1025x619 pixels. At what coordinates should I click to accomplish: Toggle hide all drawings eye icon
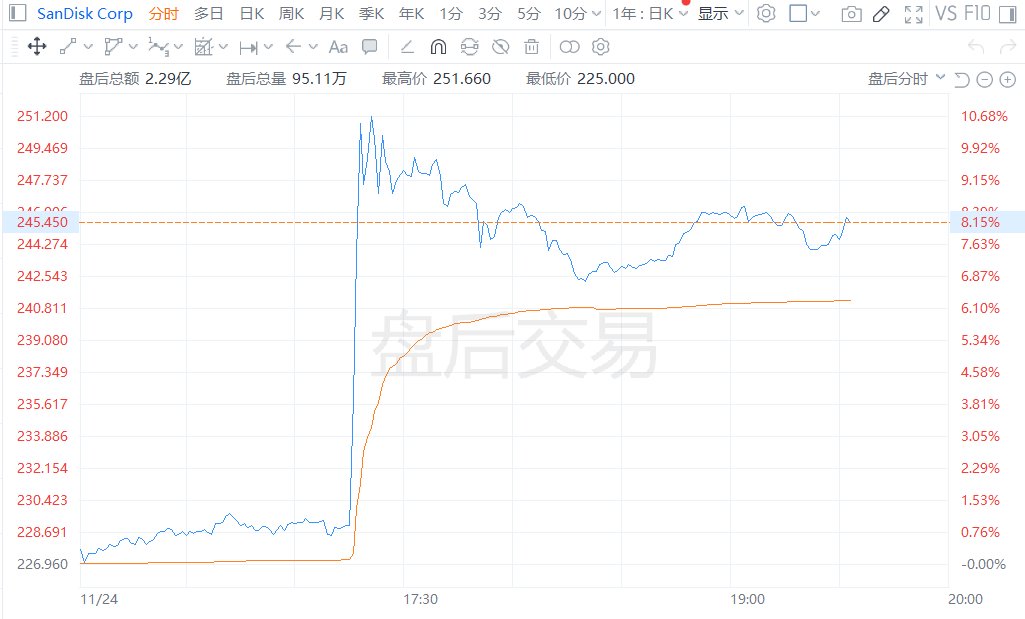pyautogui.click(x=501, y=46)
